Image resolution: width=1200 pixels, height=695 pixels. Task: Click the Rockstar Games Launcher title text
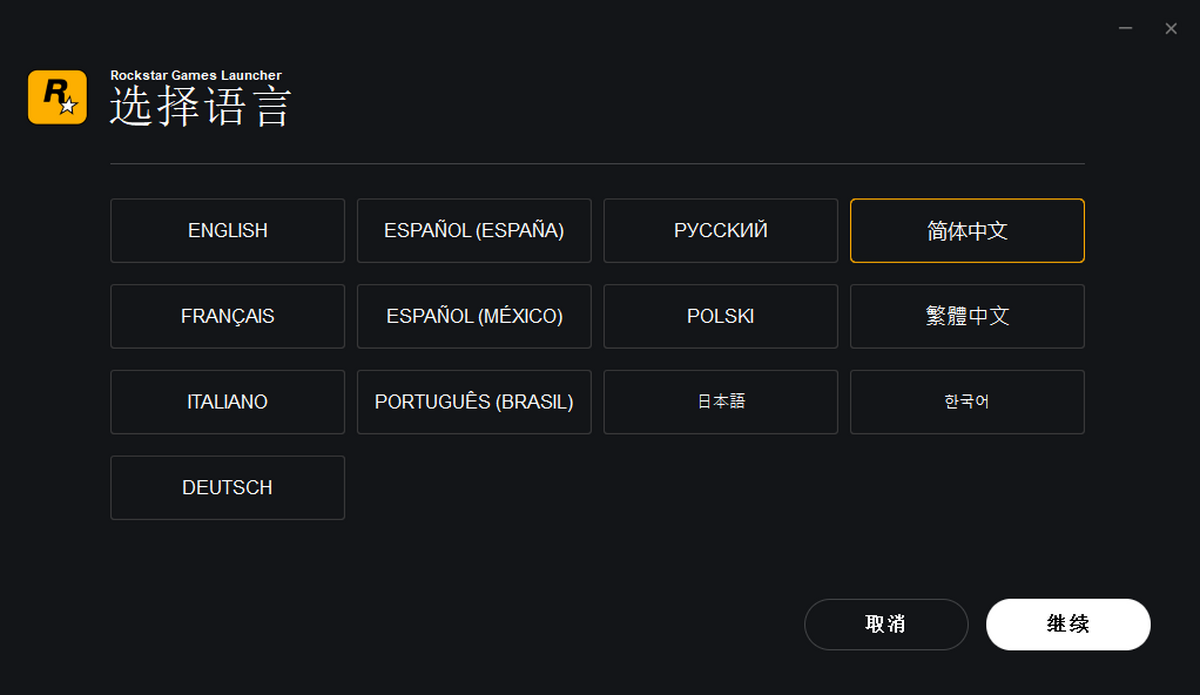[x=195, y=76]
